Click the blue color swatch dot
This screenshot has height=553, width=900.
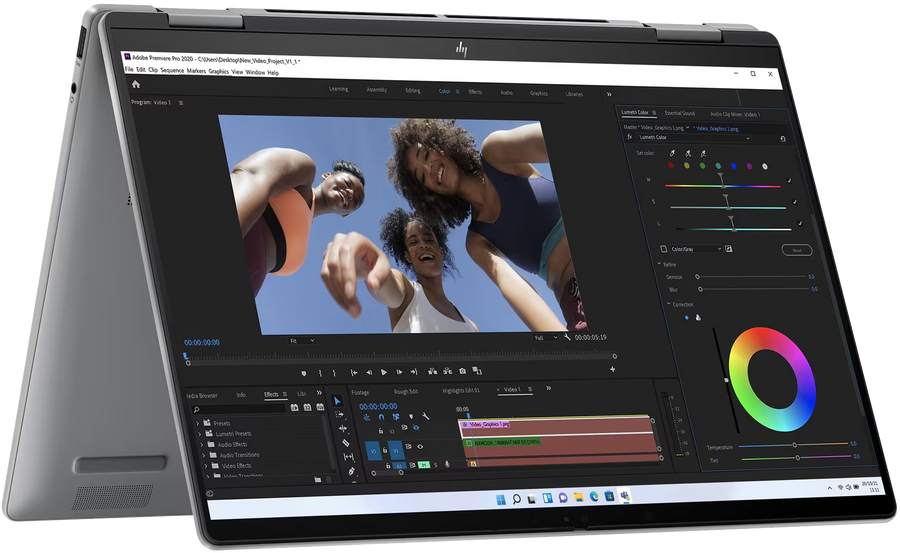click(734, 166)
